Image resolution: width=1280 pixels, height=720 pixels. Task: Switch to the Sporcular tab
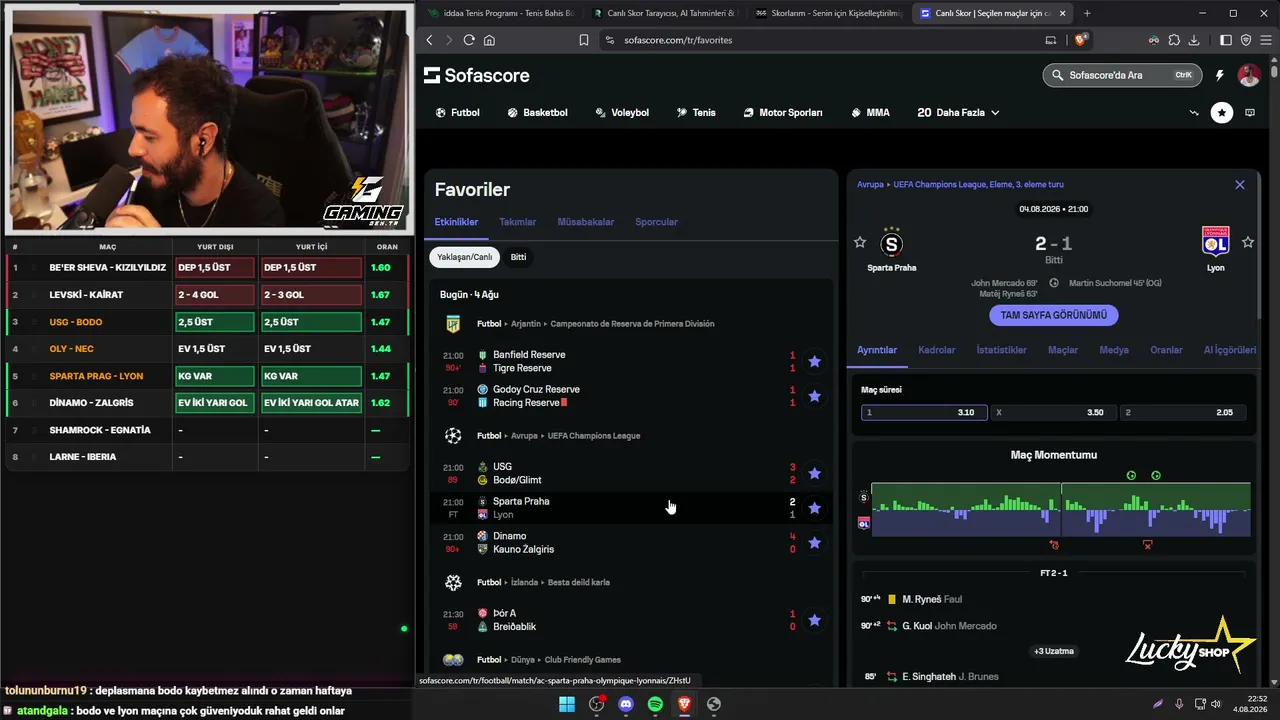pos(657,222)
